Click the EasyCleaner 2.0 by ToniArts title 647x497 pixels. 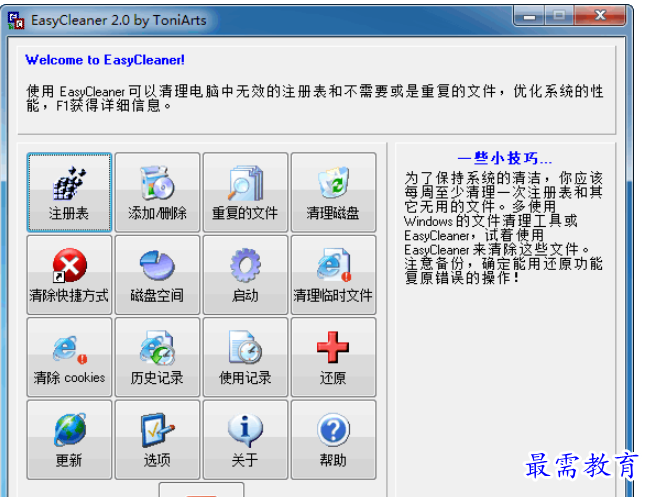pos(118,20)
